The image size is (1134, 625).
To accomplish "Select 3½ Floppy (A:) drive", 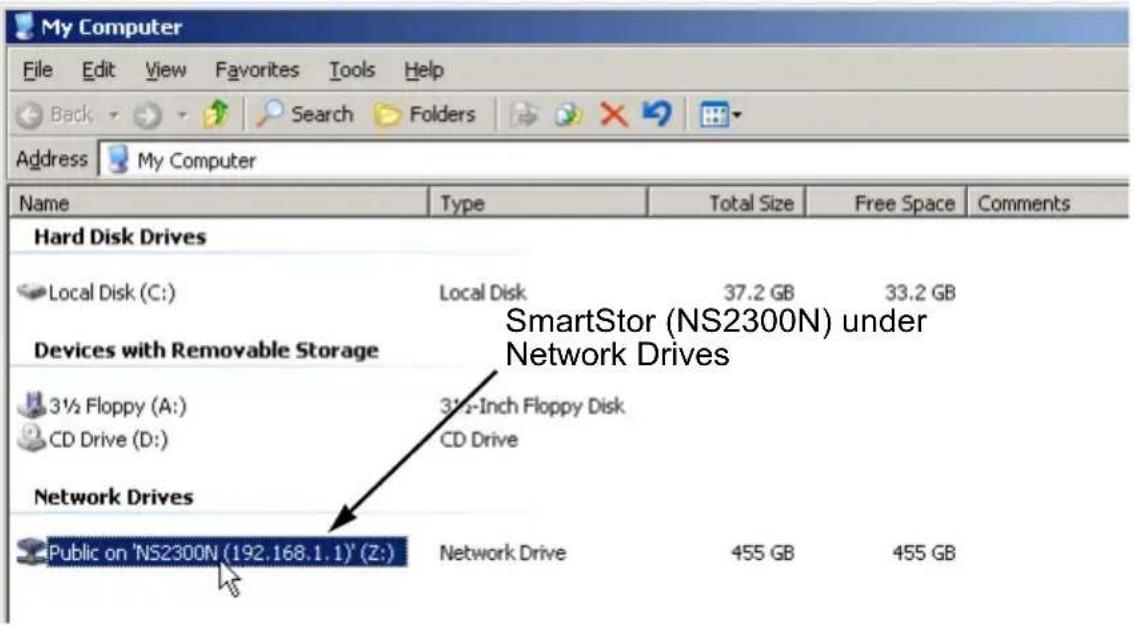I will [117, 407].
